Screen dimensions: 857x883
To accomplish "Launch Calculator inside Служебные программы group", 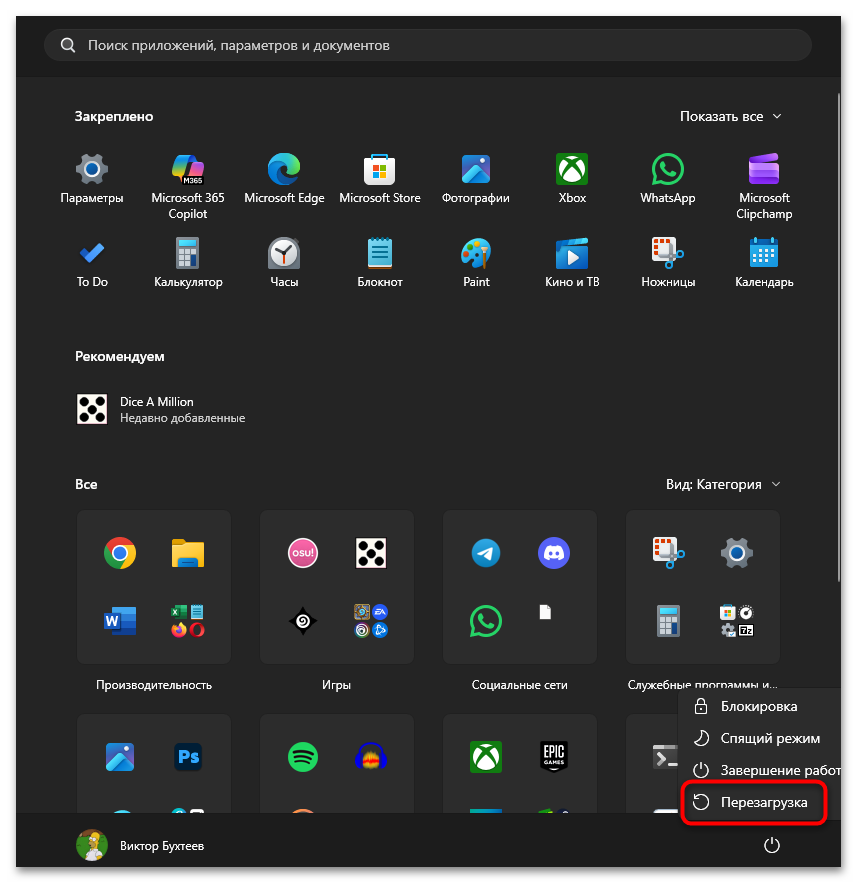I will [669, 621].
